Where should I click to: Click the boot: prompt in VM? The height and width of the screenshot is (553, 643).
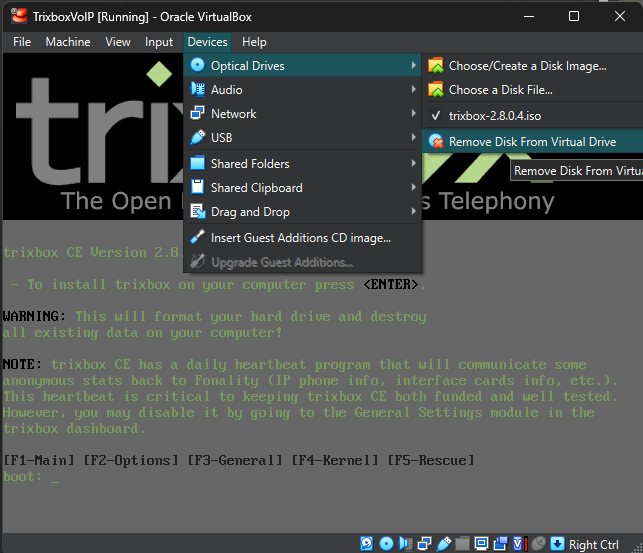tap(22, 476)
